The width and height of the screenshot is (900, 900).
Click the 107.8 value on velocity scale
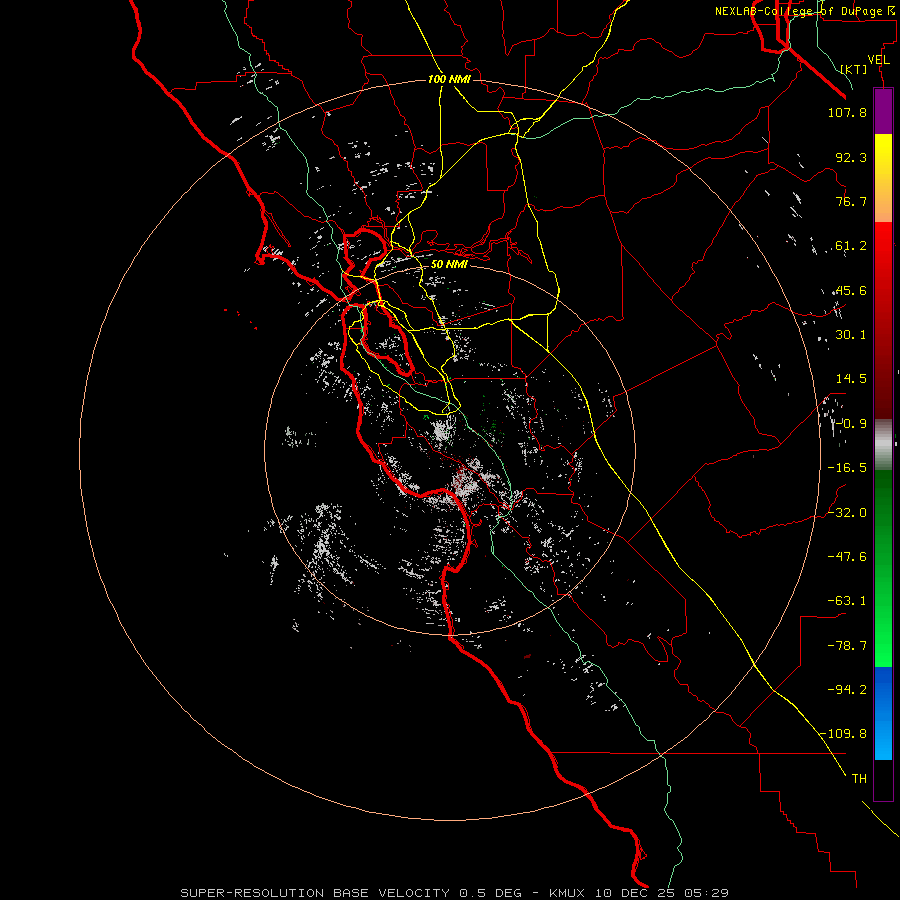(x=847, y=112)
